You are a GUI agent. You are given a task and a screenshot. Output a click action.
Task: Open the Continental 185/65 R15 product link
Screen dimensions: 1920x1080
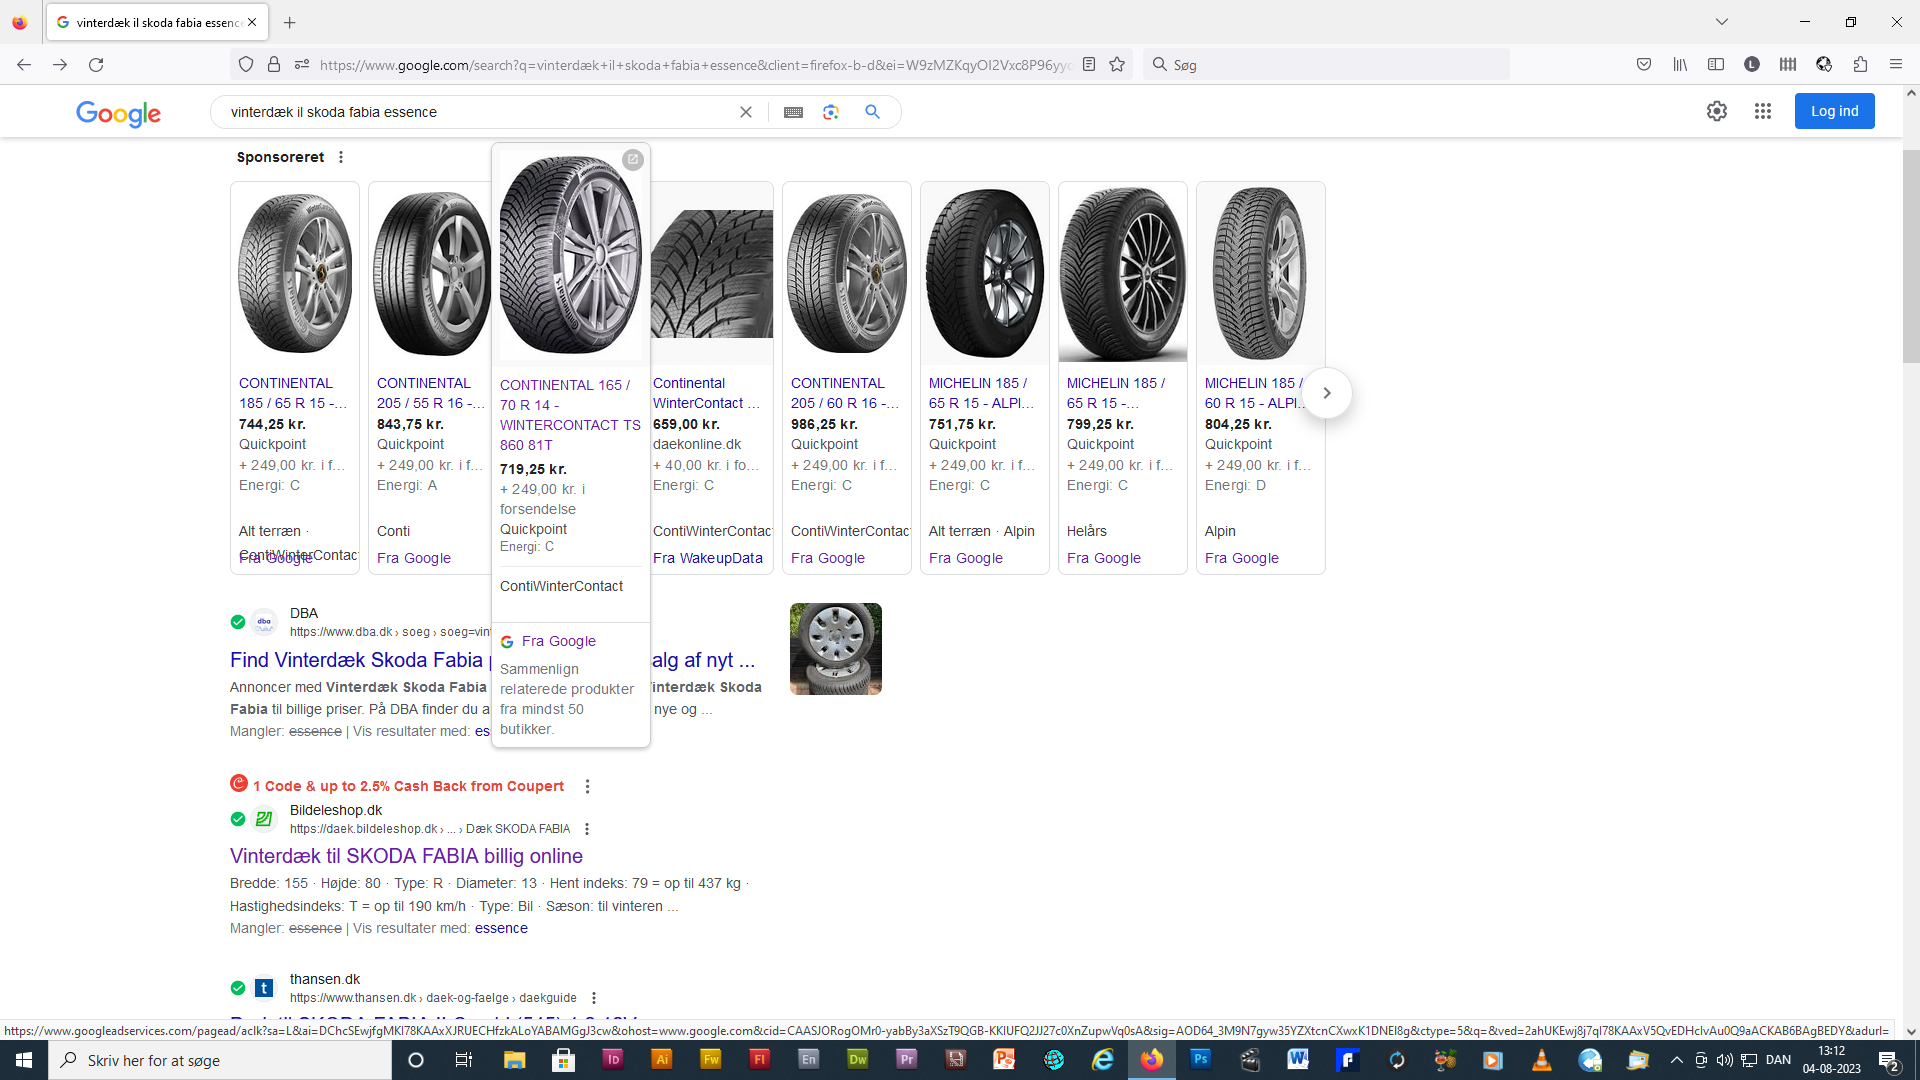[293, 393]
